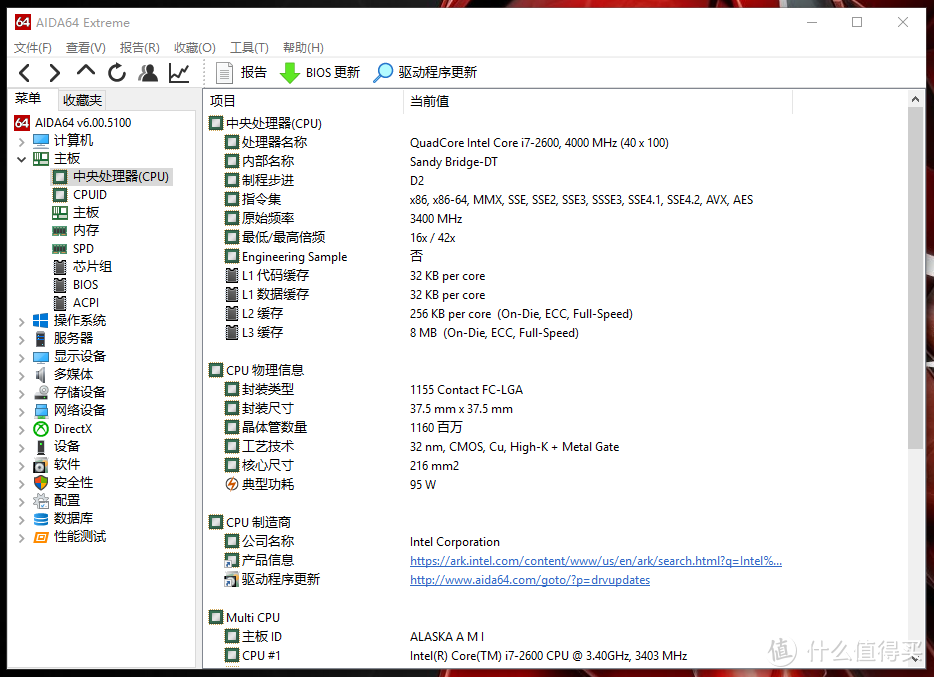
Task: Expand the 多媒体 tree node
Action: point(21,375)
